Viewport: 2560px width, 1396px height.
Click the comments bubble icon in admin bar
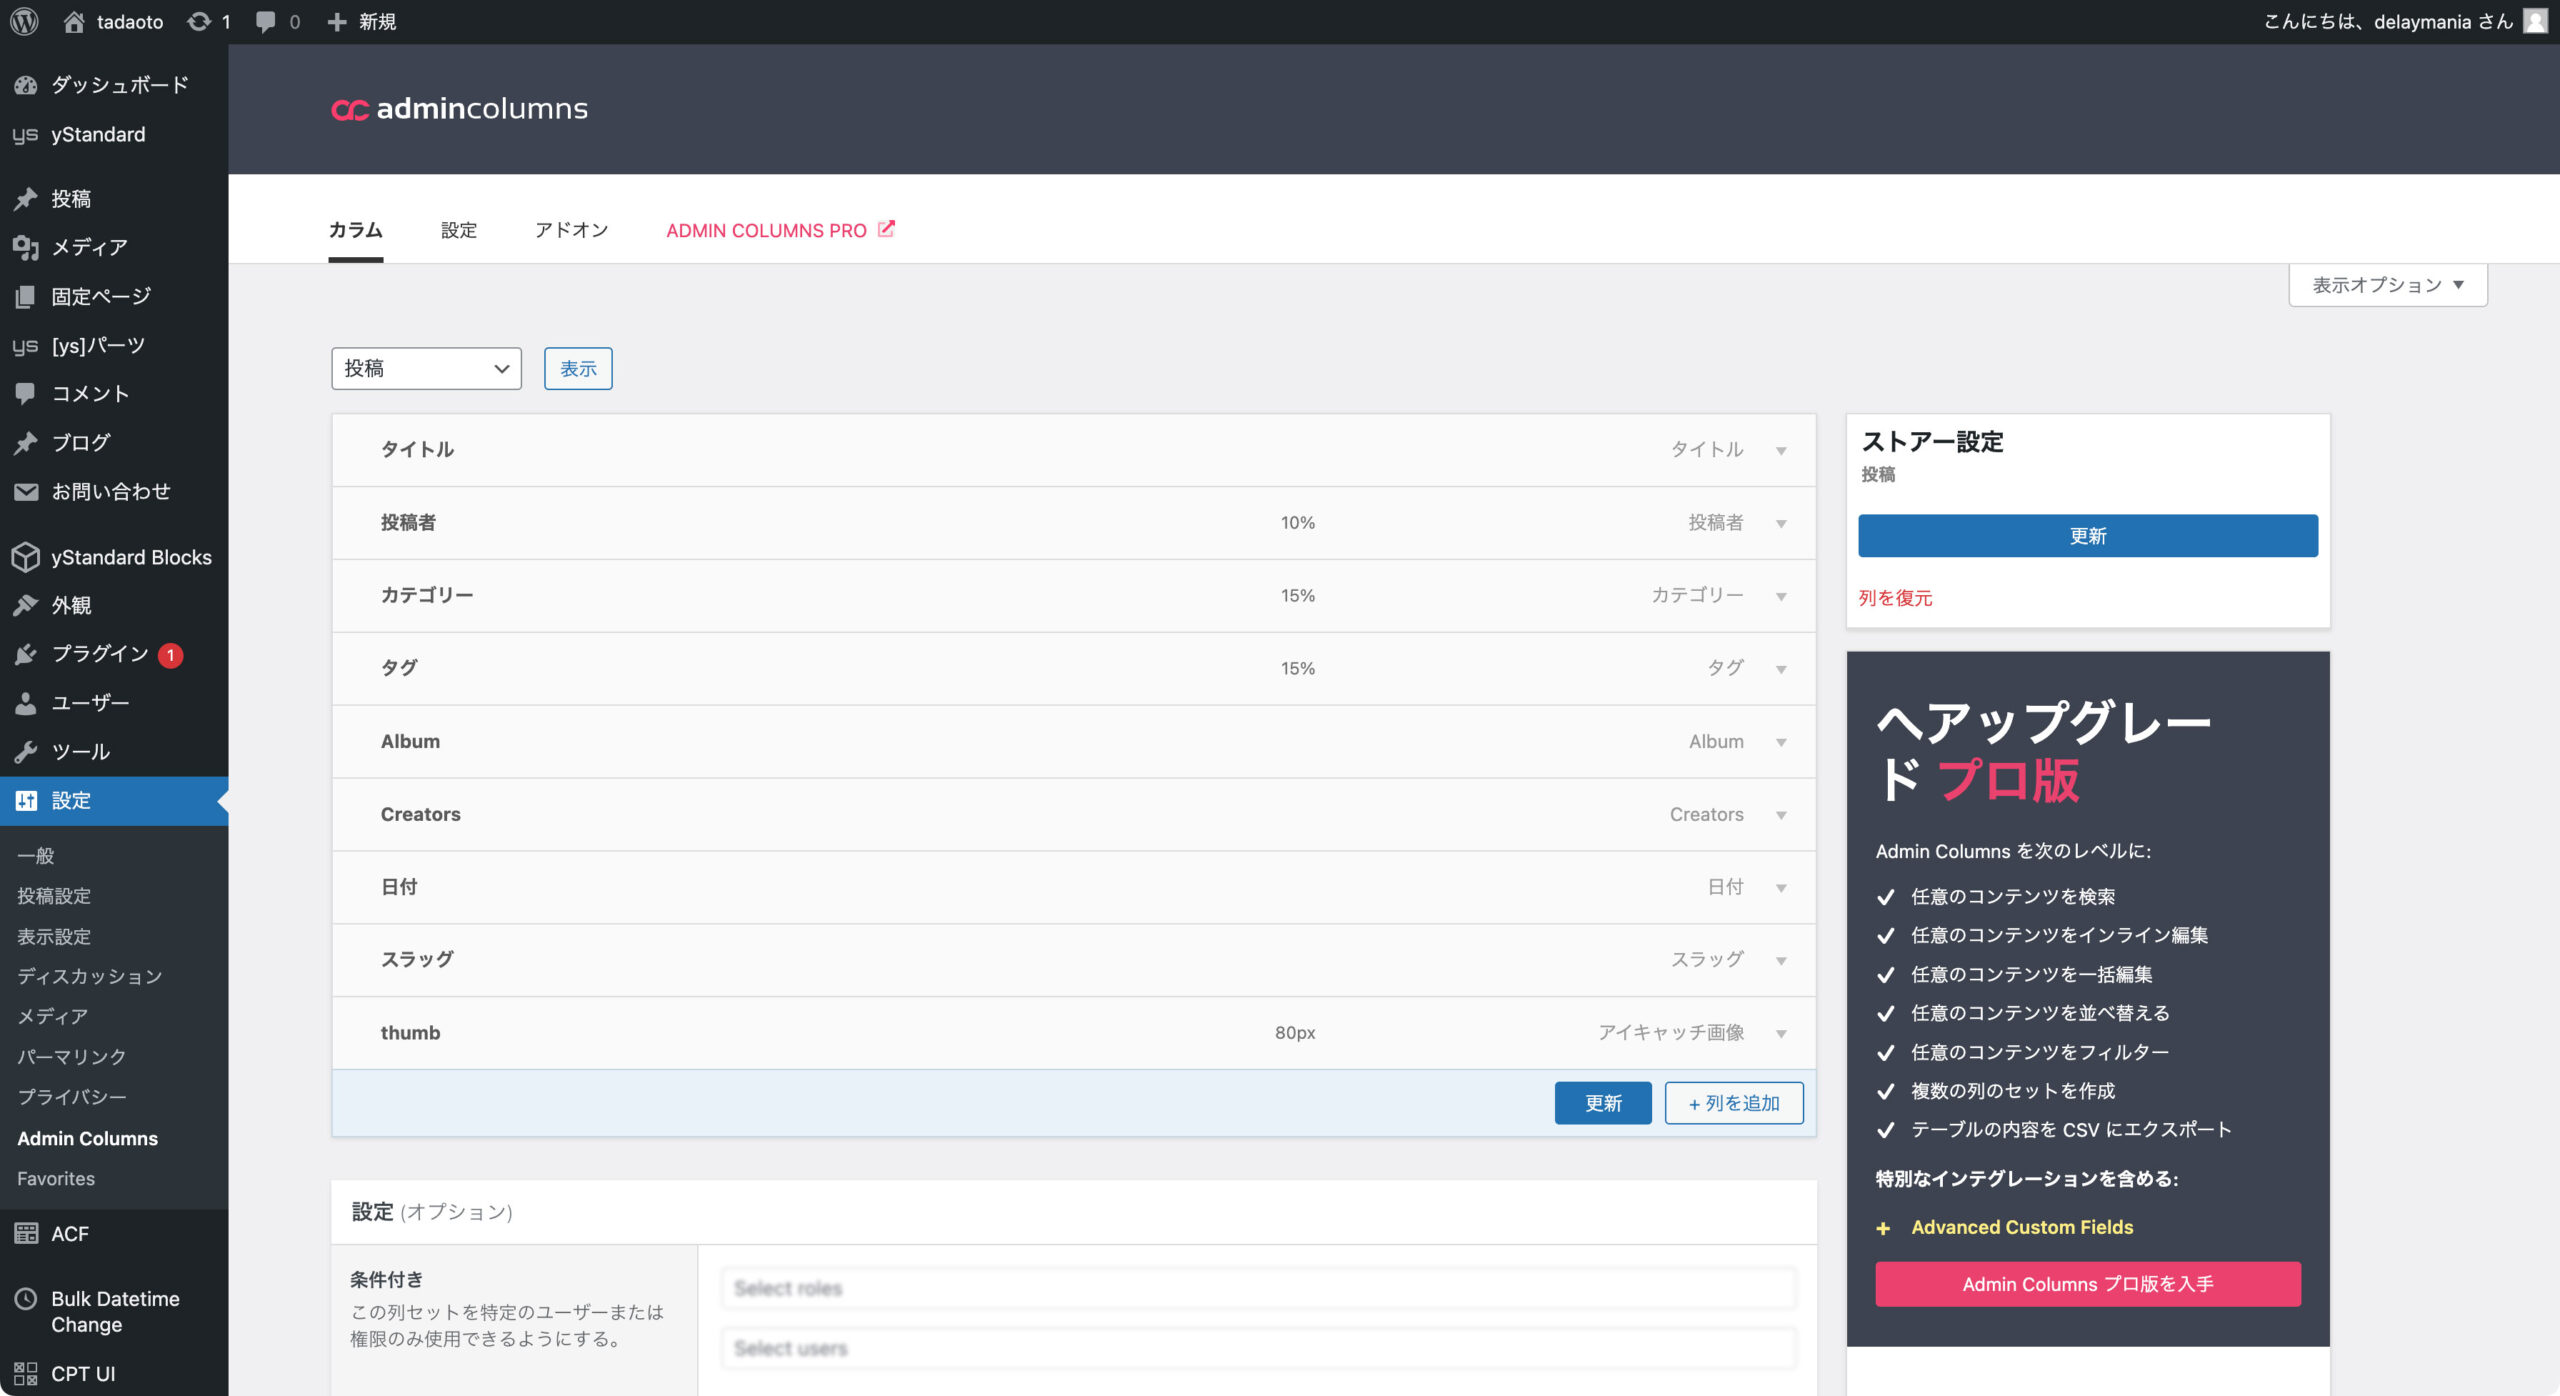coord(265,21)
